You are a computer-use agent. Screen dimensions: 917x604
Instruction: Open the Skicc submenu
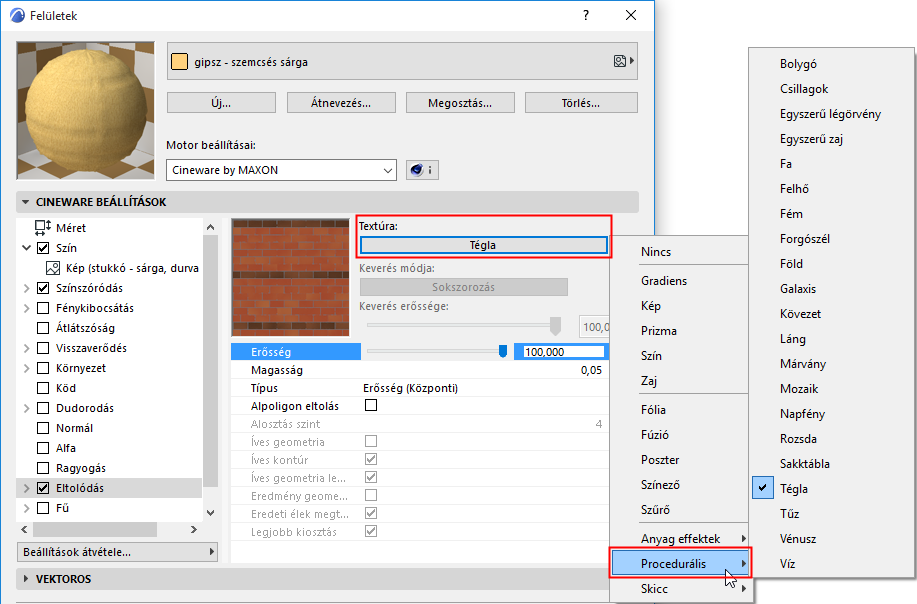(x=680, y=589)
